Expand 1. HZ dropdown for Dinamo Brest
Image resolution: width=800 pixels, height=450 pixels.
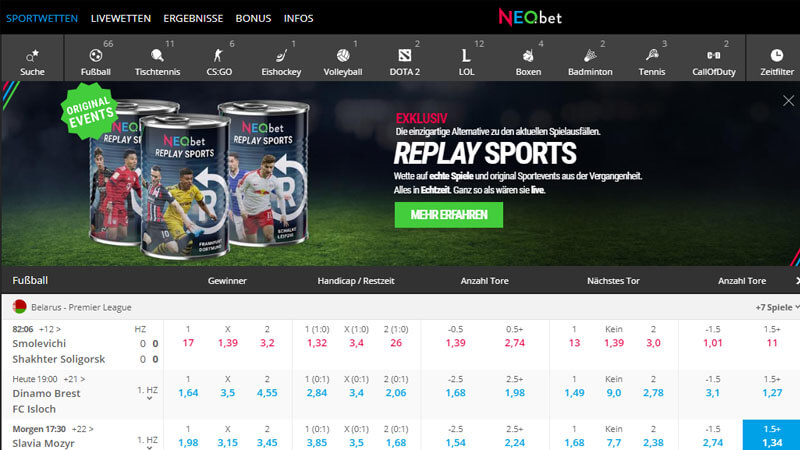[147, 393]
